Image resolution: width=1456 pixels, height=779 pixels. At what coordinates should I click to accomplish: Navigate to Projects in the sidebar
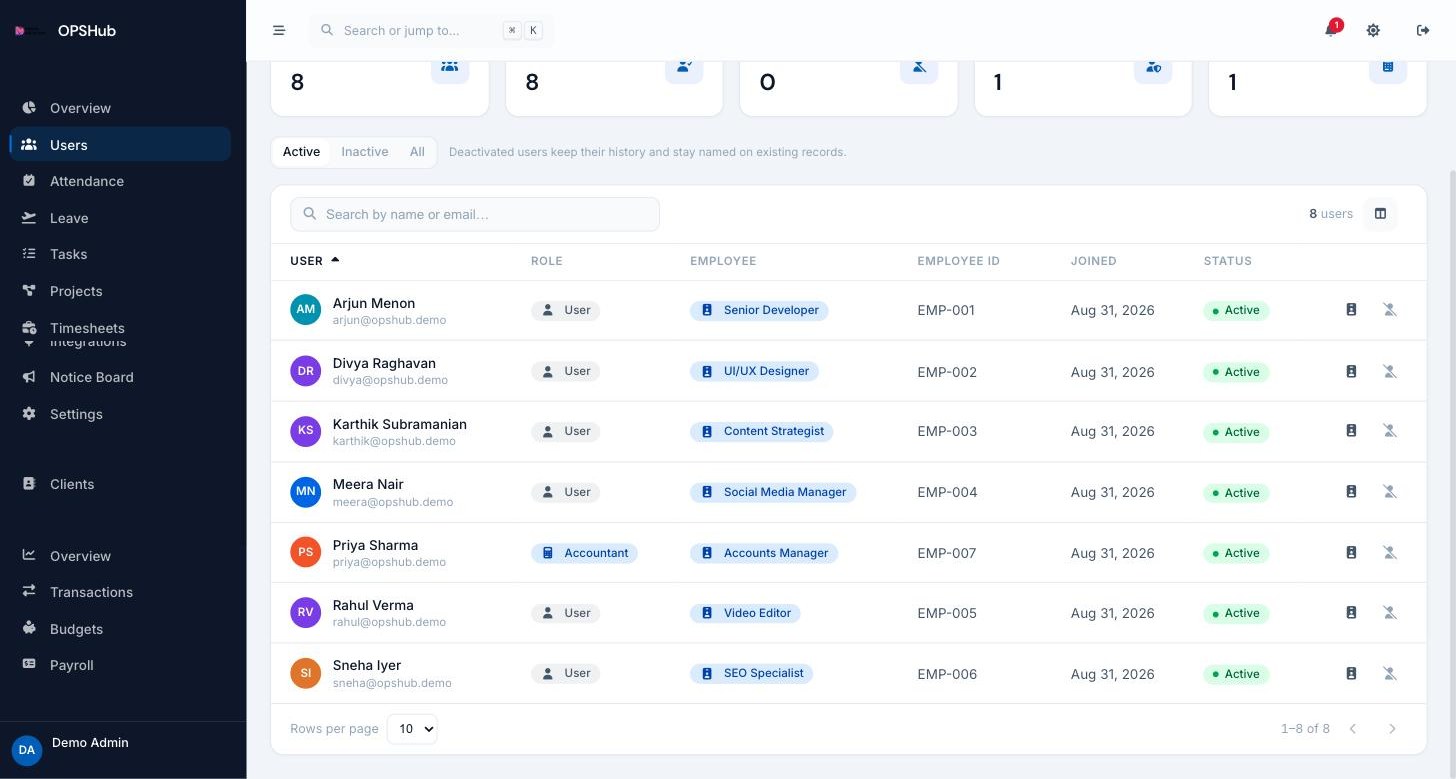120,291
